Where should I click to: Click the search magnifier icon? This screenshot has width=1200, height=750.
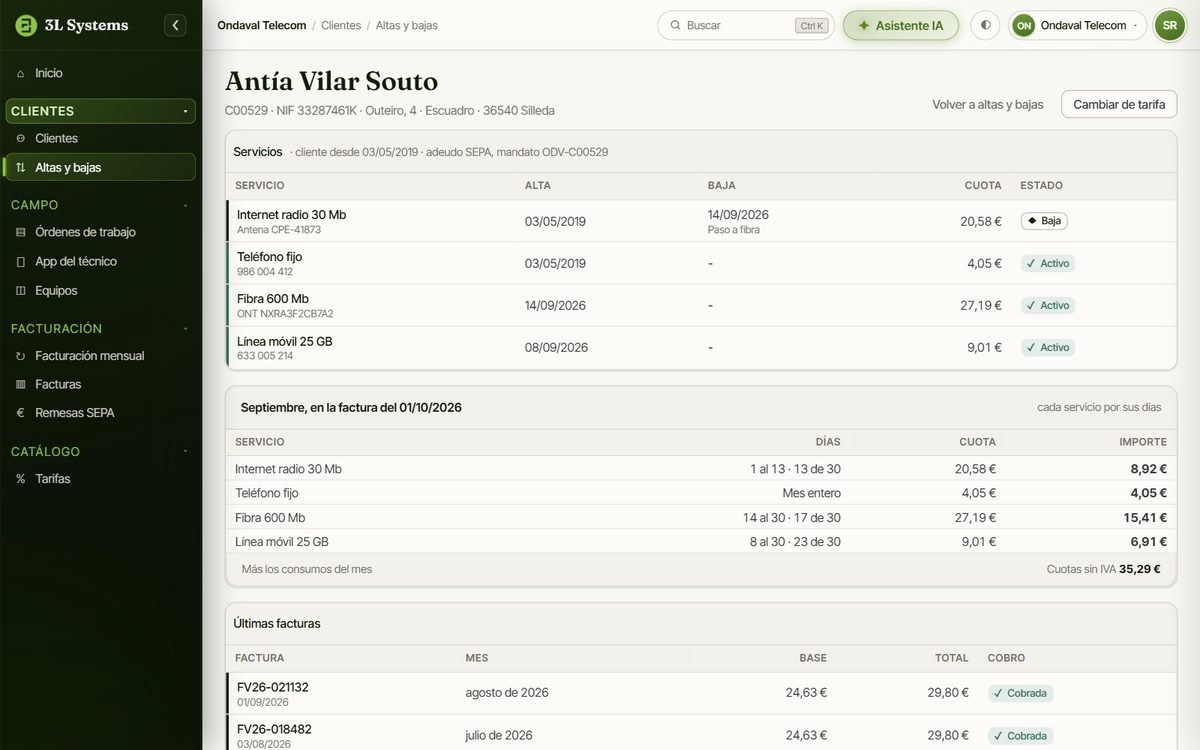675,25
